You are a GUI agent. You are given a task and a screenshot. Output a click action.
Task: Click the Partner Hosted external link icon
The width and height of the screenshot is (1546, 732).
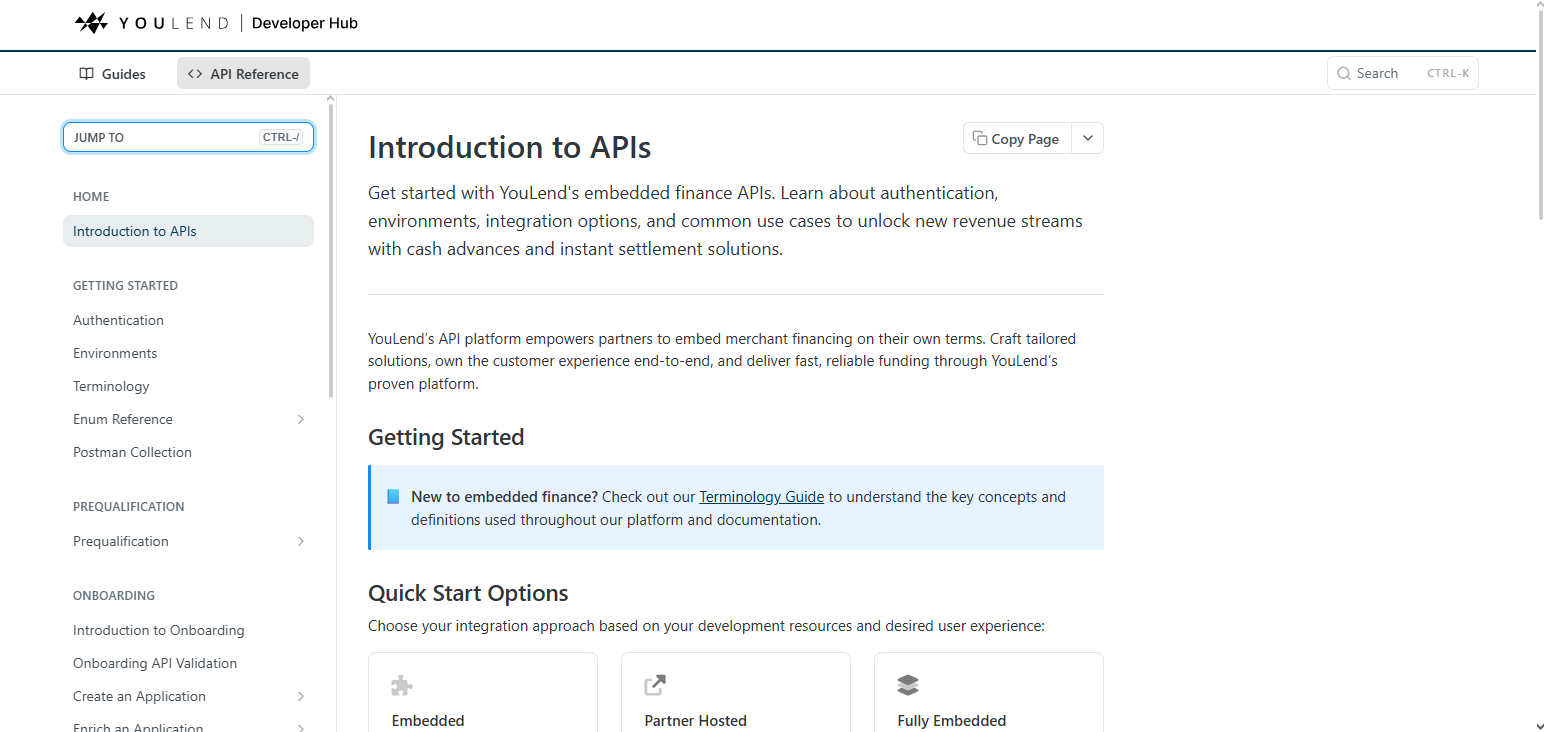655,685
